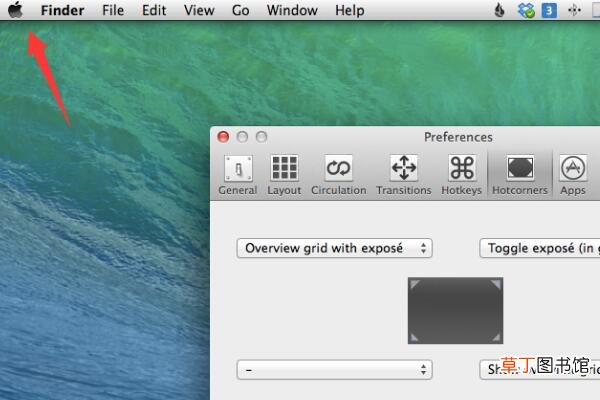The width and height of the screenshot is (600, 400).
Task: Click the flame icon in menu bar
Action: click(499, 10)
